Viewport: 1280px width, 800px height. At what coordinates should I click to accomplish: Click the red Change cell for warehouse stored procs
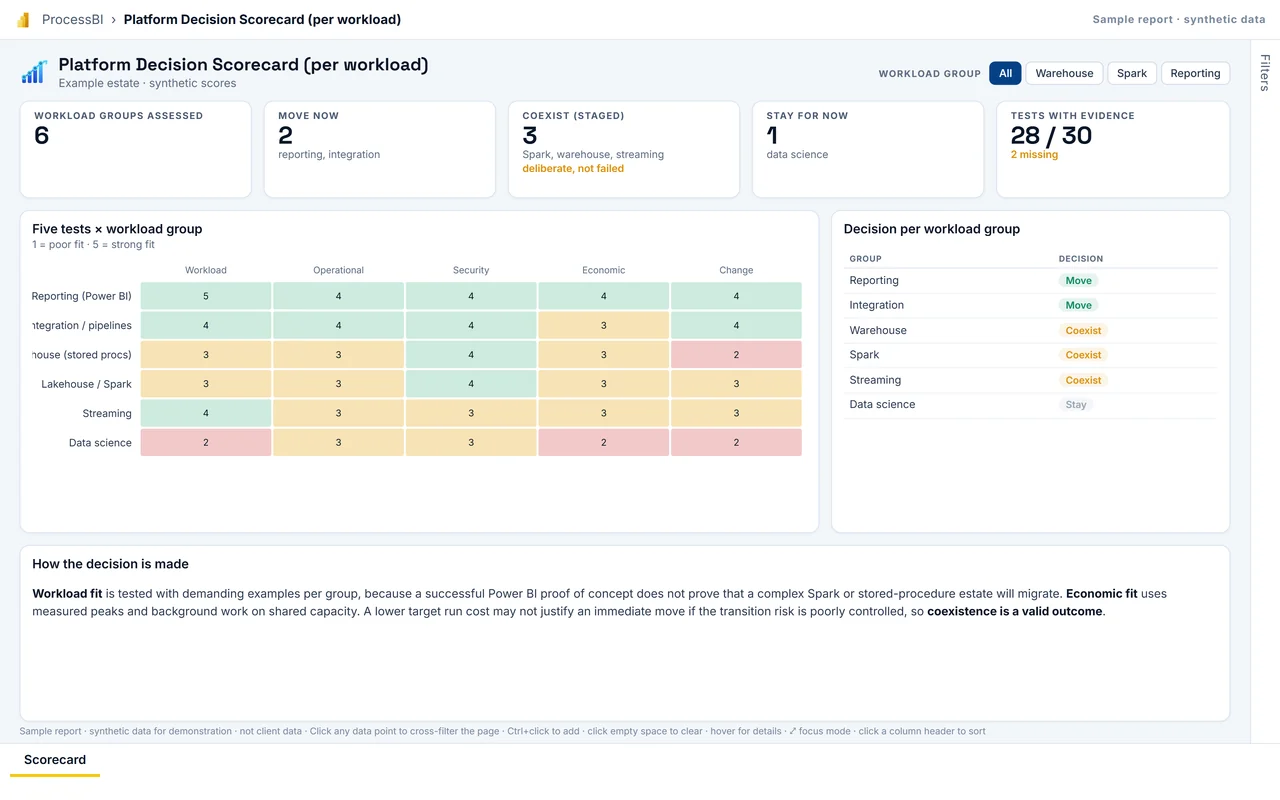coord(736,355)
